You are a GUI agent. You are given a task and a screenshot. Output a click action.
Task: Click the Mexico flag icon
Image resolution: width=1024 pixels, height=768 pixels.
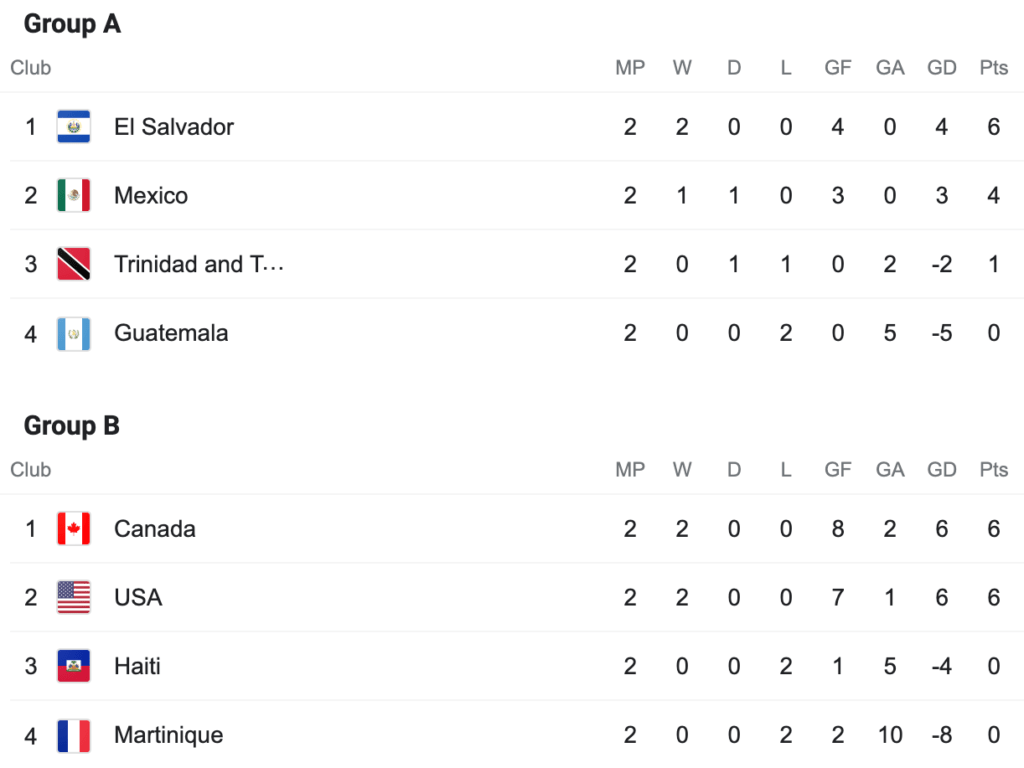[x=74, y=196]
